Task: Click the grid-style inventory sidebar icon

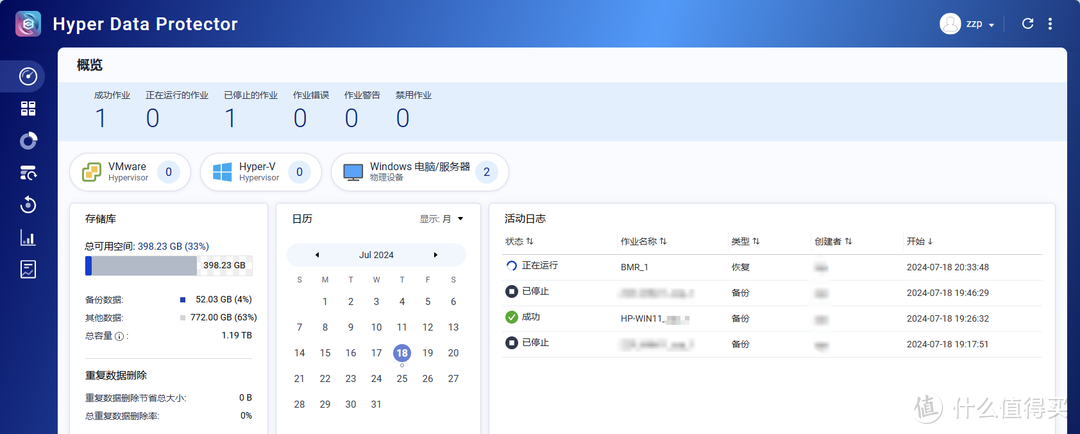Action: coord(28,108)
